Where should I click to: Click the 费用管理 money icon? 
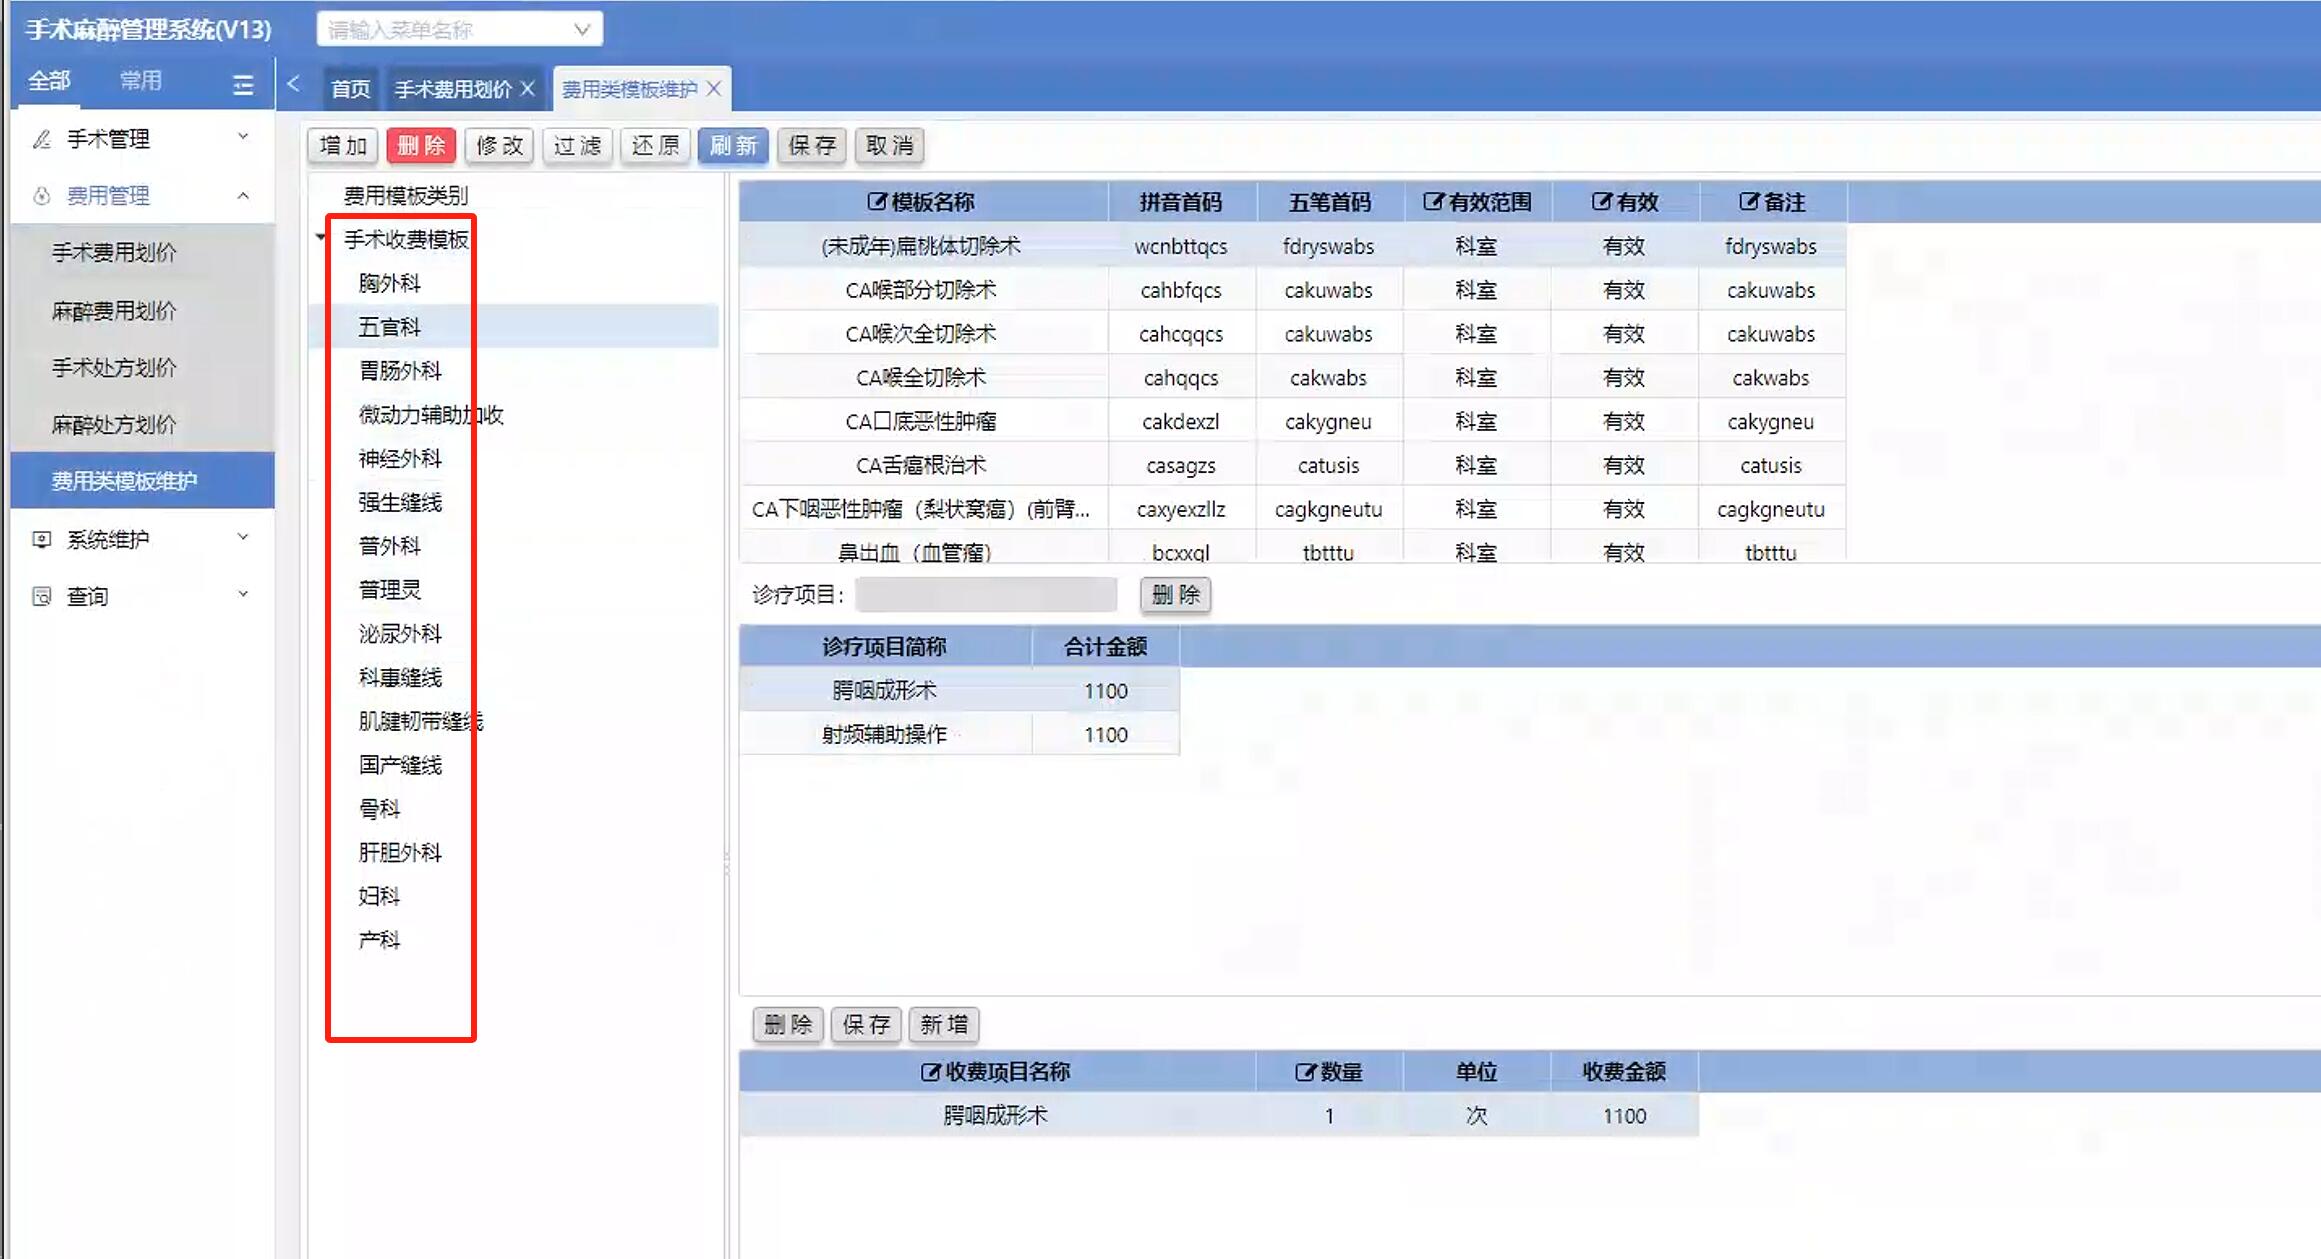point(42,196)
